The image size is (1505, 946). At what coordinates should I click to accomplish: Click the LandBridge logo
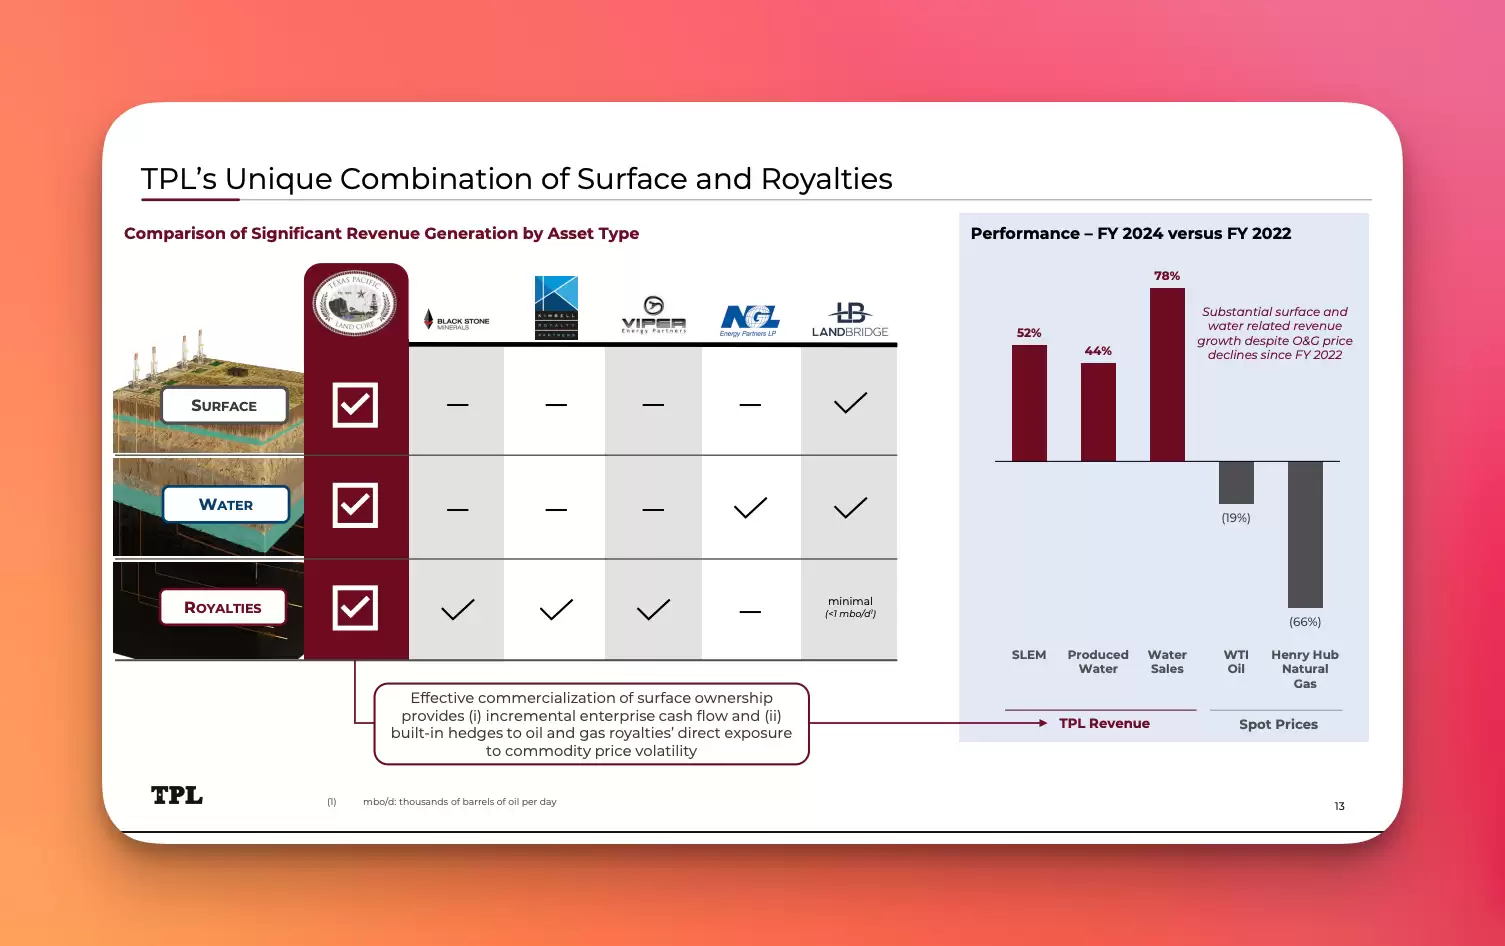coord(850,320)
